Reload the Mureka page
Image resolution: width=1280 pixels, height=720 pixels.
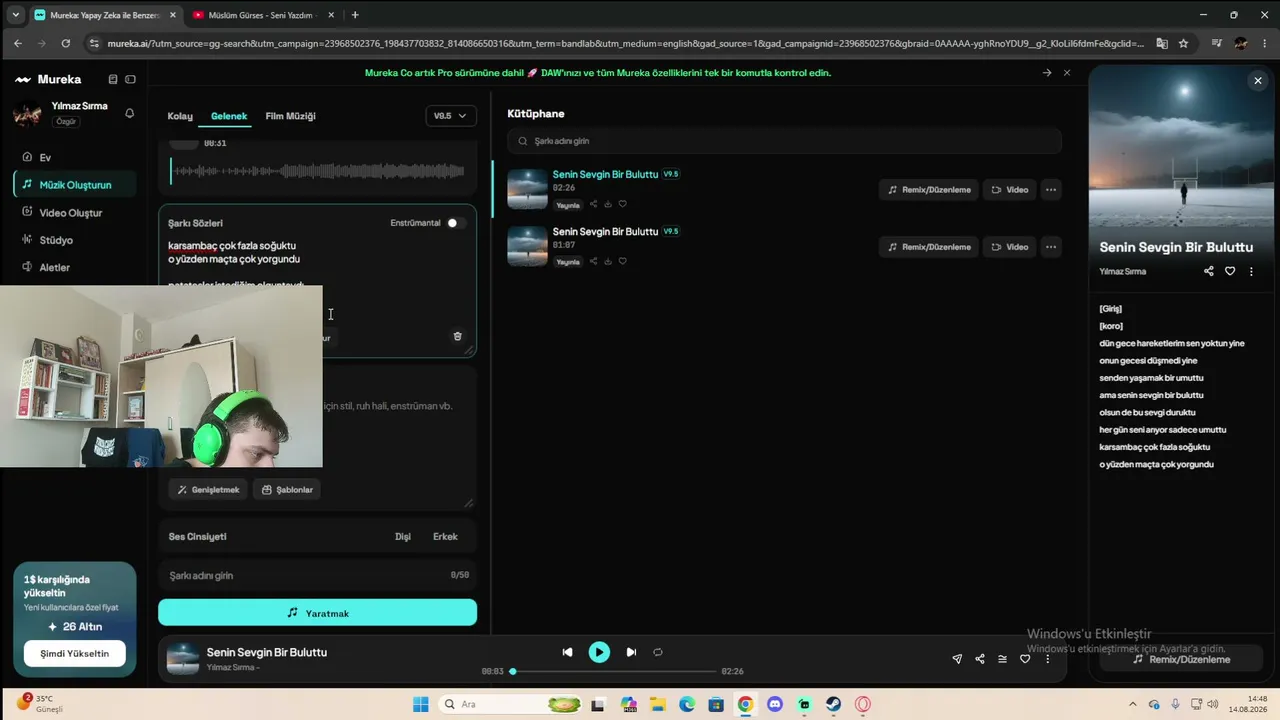(x=66, y=44)
